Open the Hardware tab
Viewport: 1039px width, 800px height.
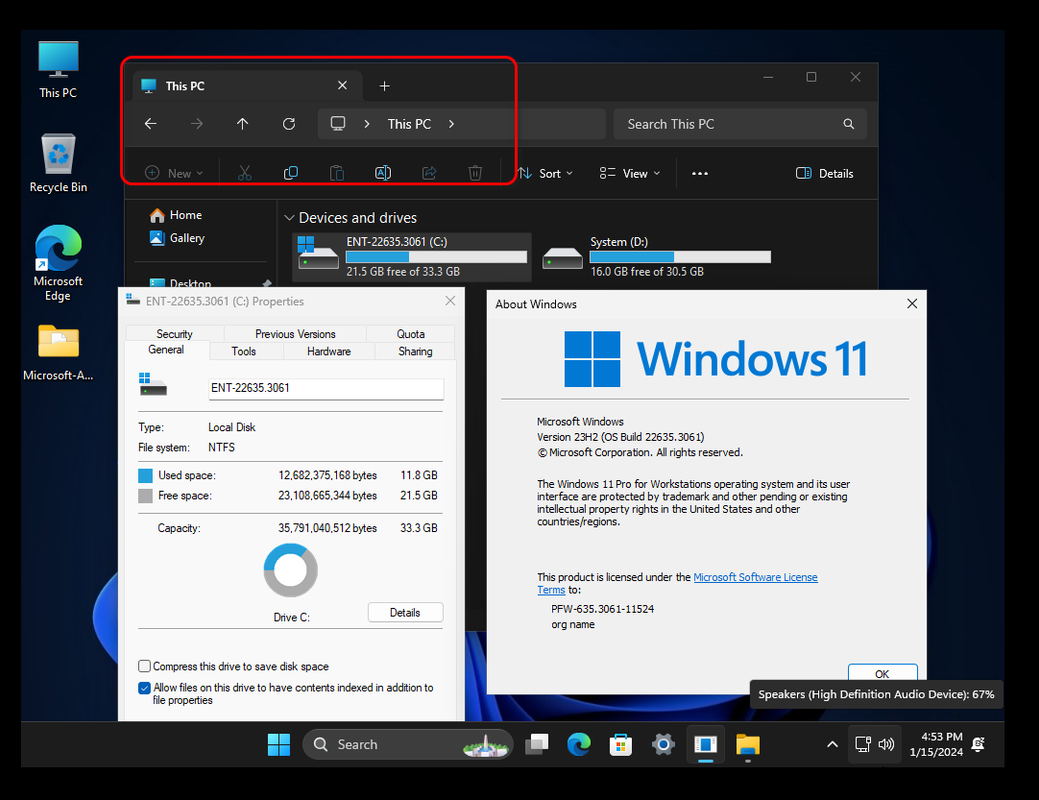[x=329, y=351]
